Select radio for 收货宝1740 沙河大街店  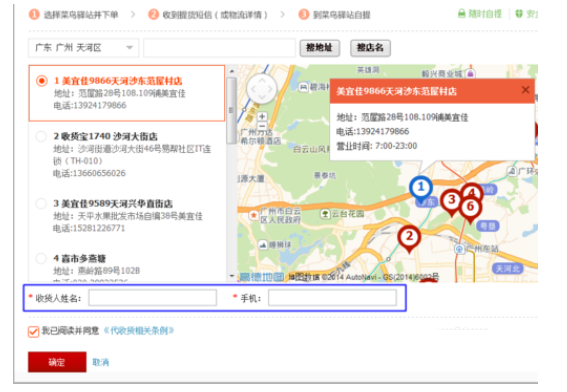[x=41, y=136]
